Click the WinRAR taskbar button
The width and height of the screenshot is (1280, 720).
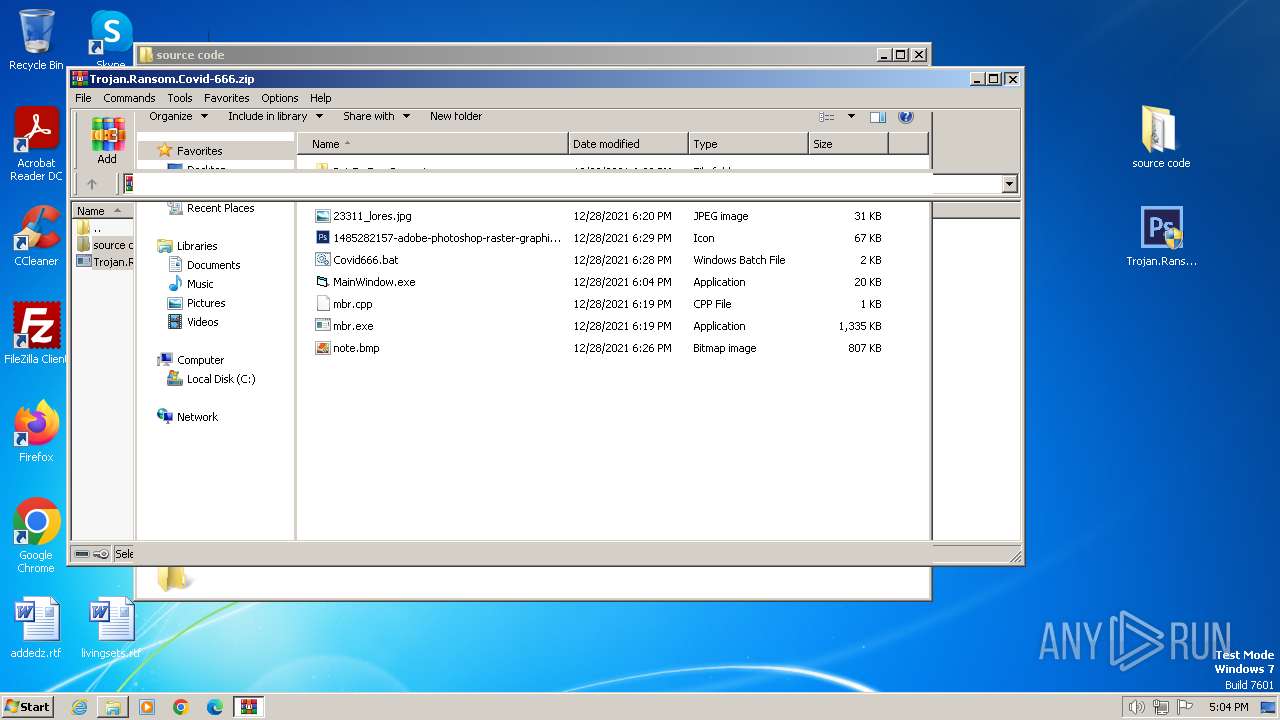click(x=249, y=707)
